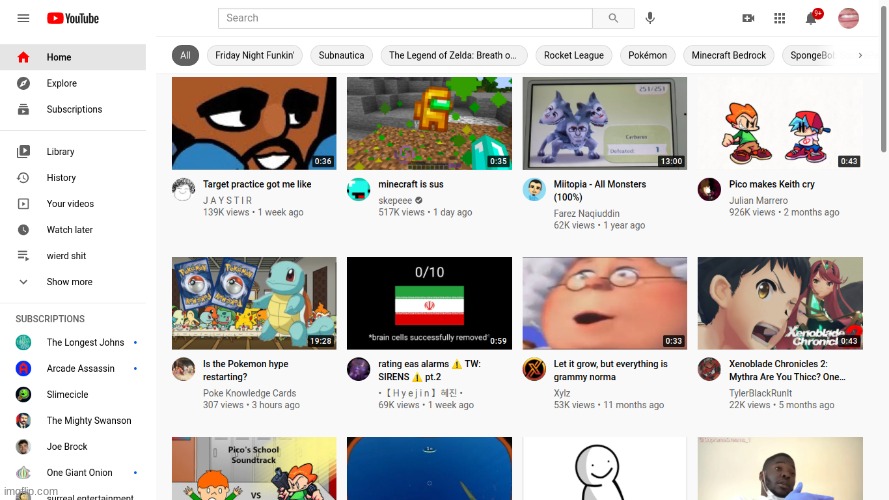Open video title Pico makes Keith cry
The image size is (889, 500).
(772, 184)
